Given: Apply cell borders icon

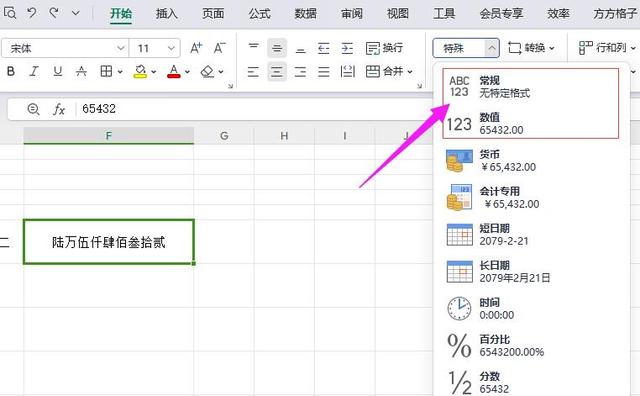Looking at the screenshot, I should point(106,72).
